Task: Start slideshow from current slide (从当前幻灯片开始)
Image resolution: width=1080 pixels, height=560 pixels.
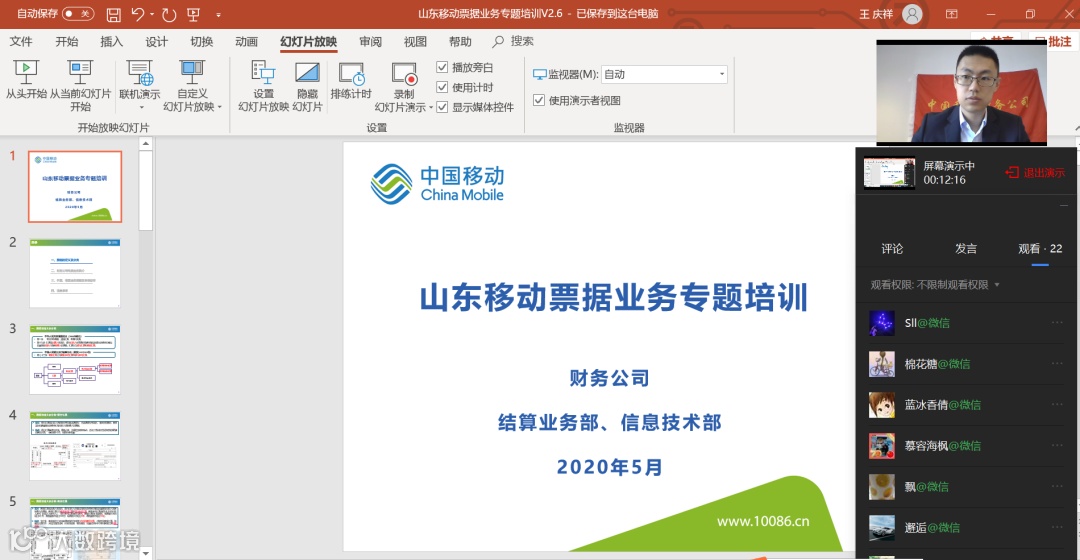Action: pos(80,85)
